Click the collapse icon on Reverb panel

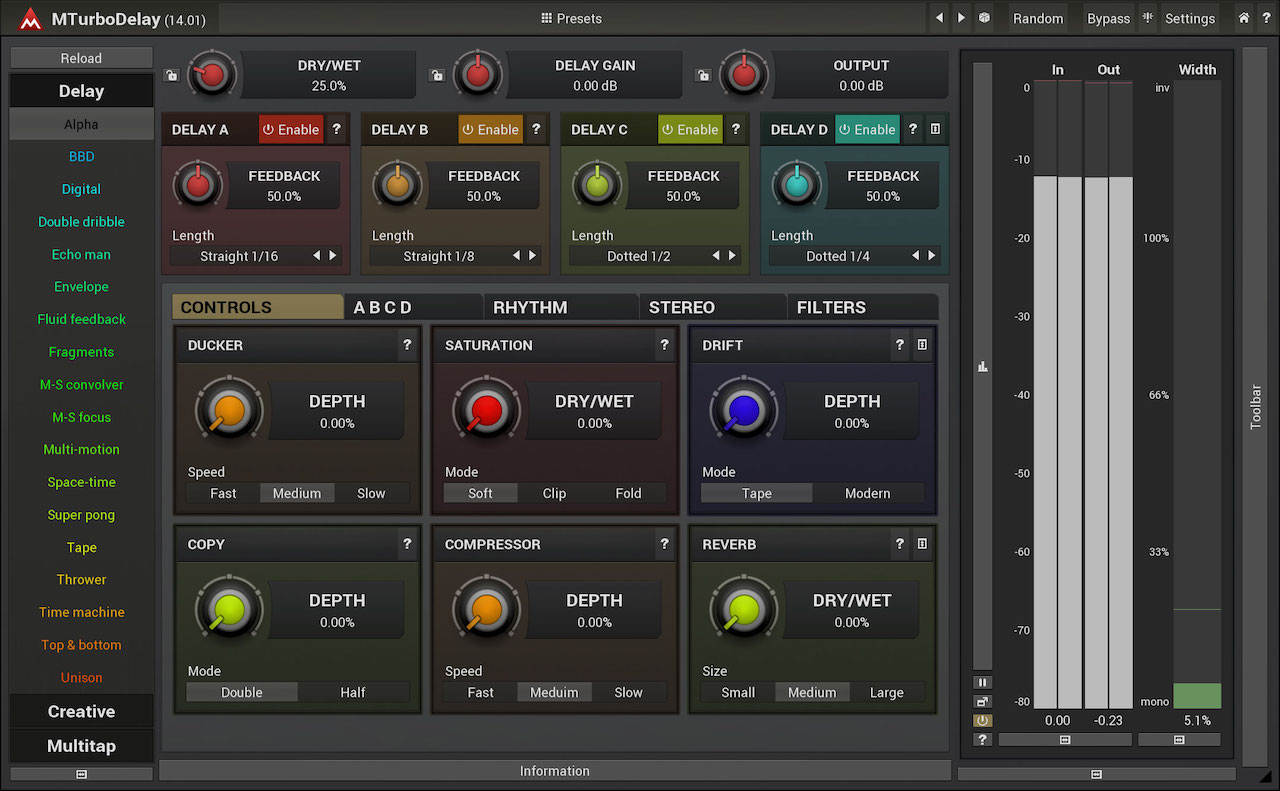tap(922, 544)
